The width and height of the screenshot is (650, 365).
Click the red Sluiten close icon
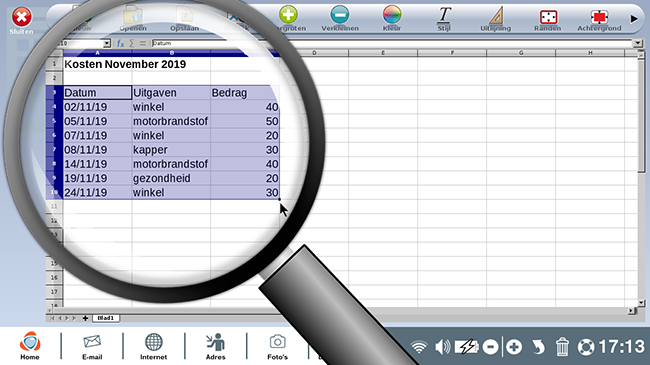click(x=22, y=17)
